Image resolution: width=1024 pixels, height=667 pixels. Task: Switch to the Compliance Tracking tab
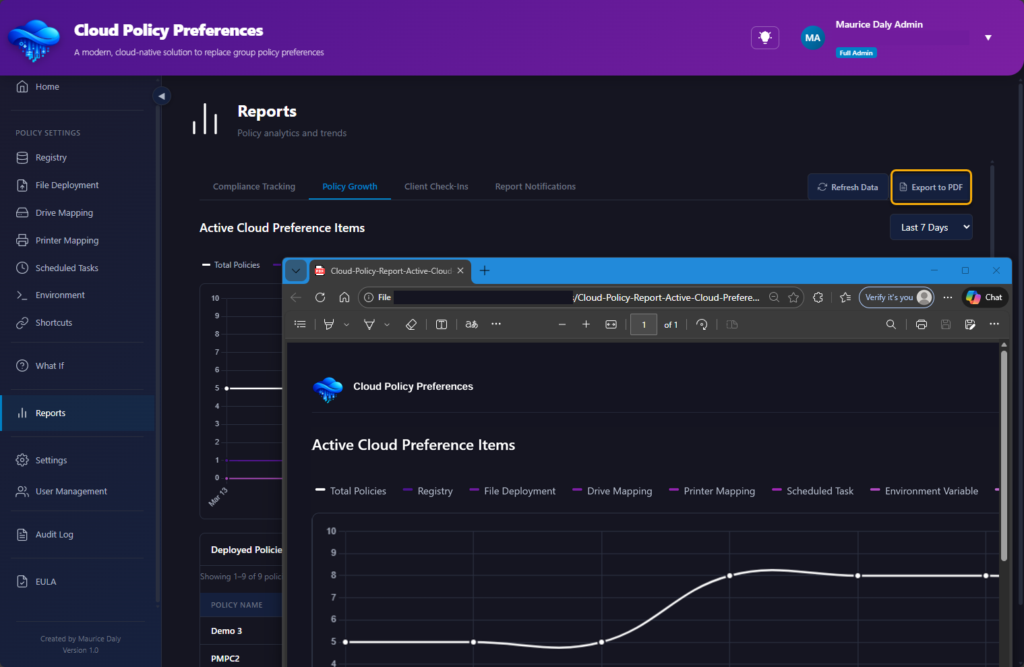point(254,187)
